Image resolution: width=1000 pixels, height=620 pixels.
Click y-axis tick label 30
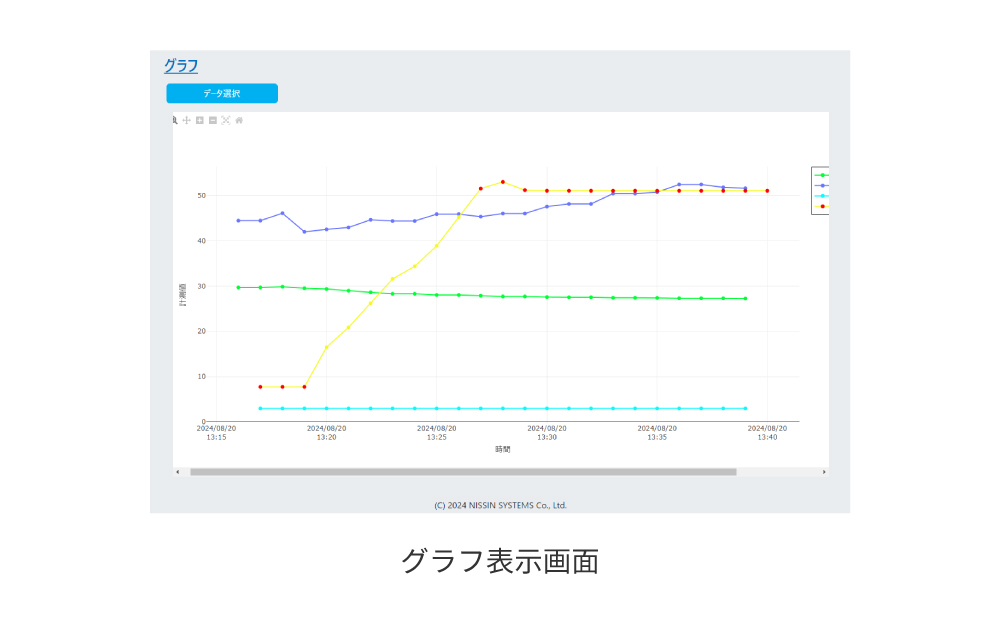pyautogui.click(x=202, y=286)
